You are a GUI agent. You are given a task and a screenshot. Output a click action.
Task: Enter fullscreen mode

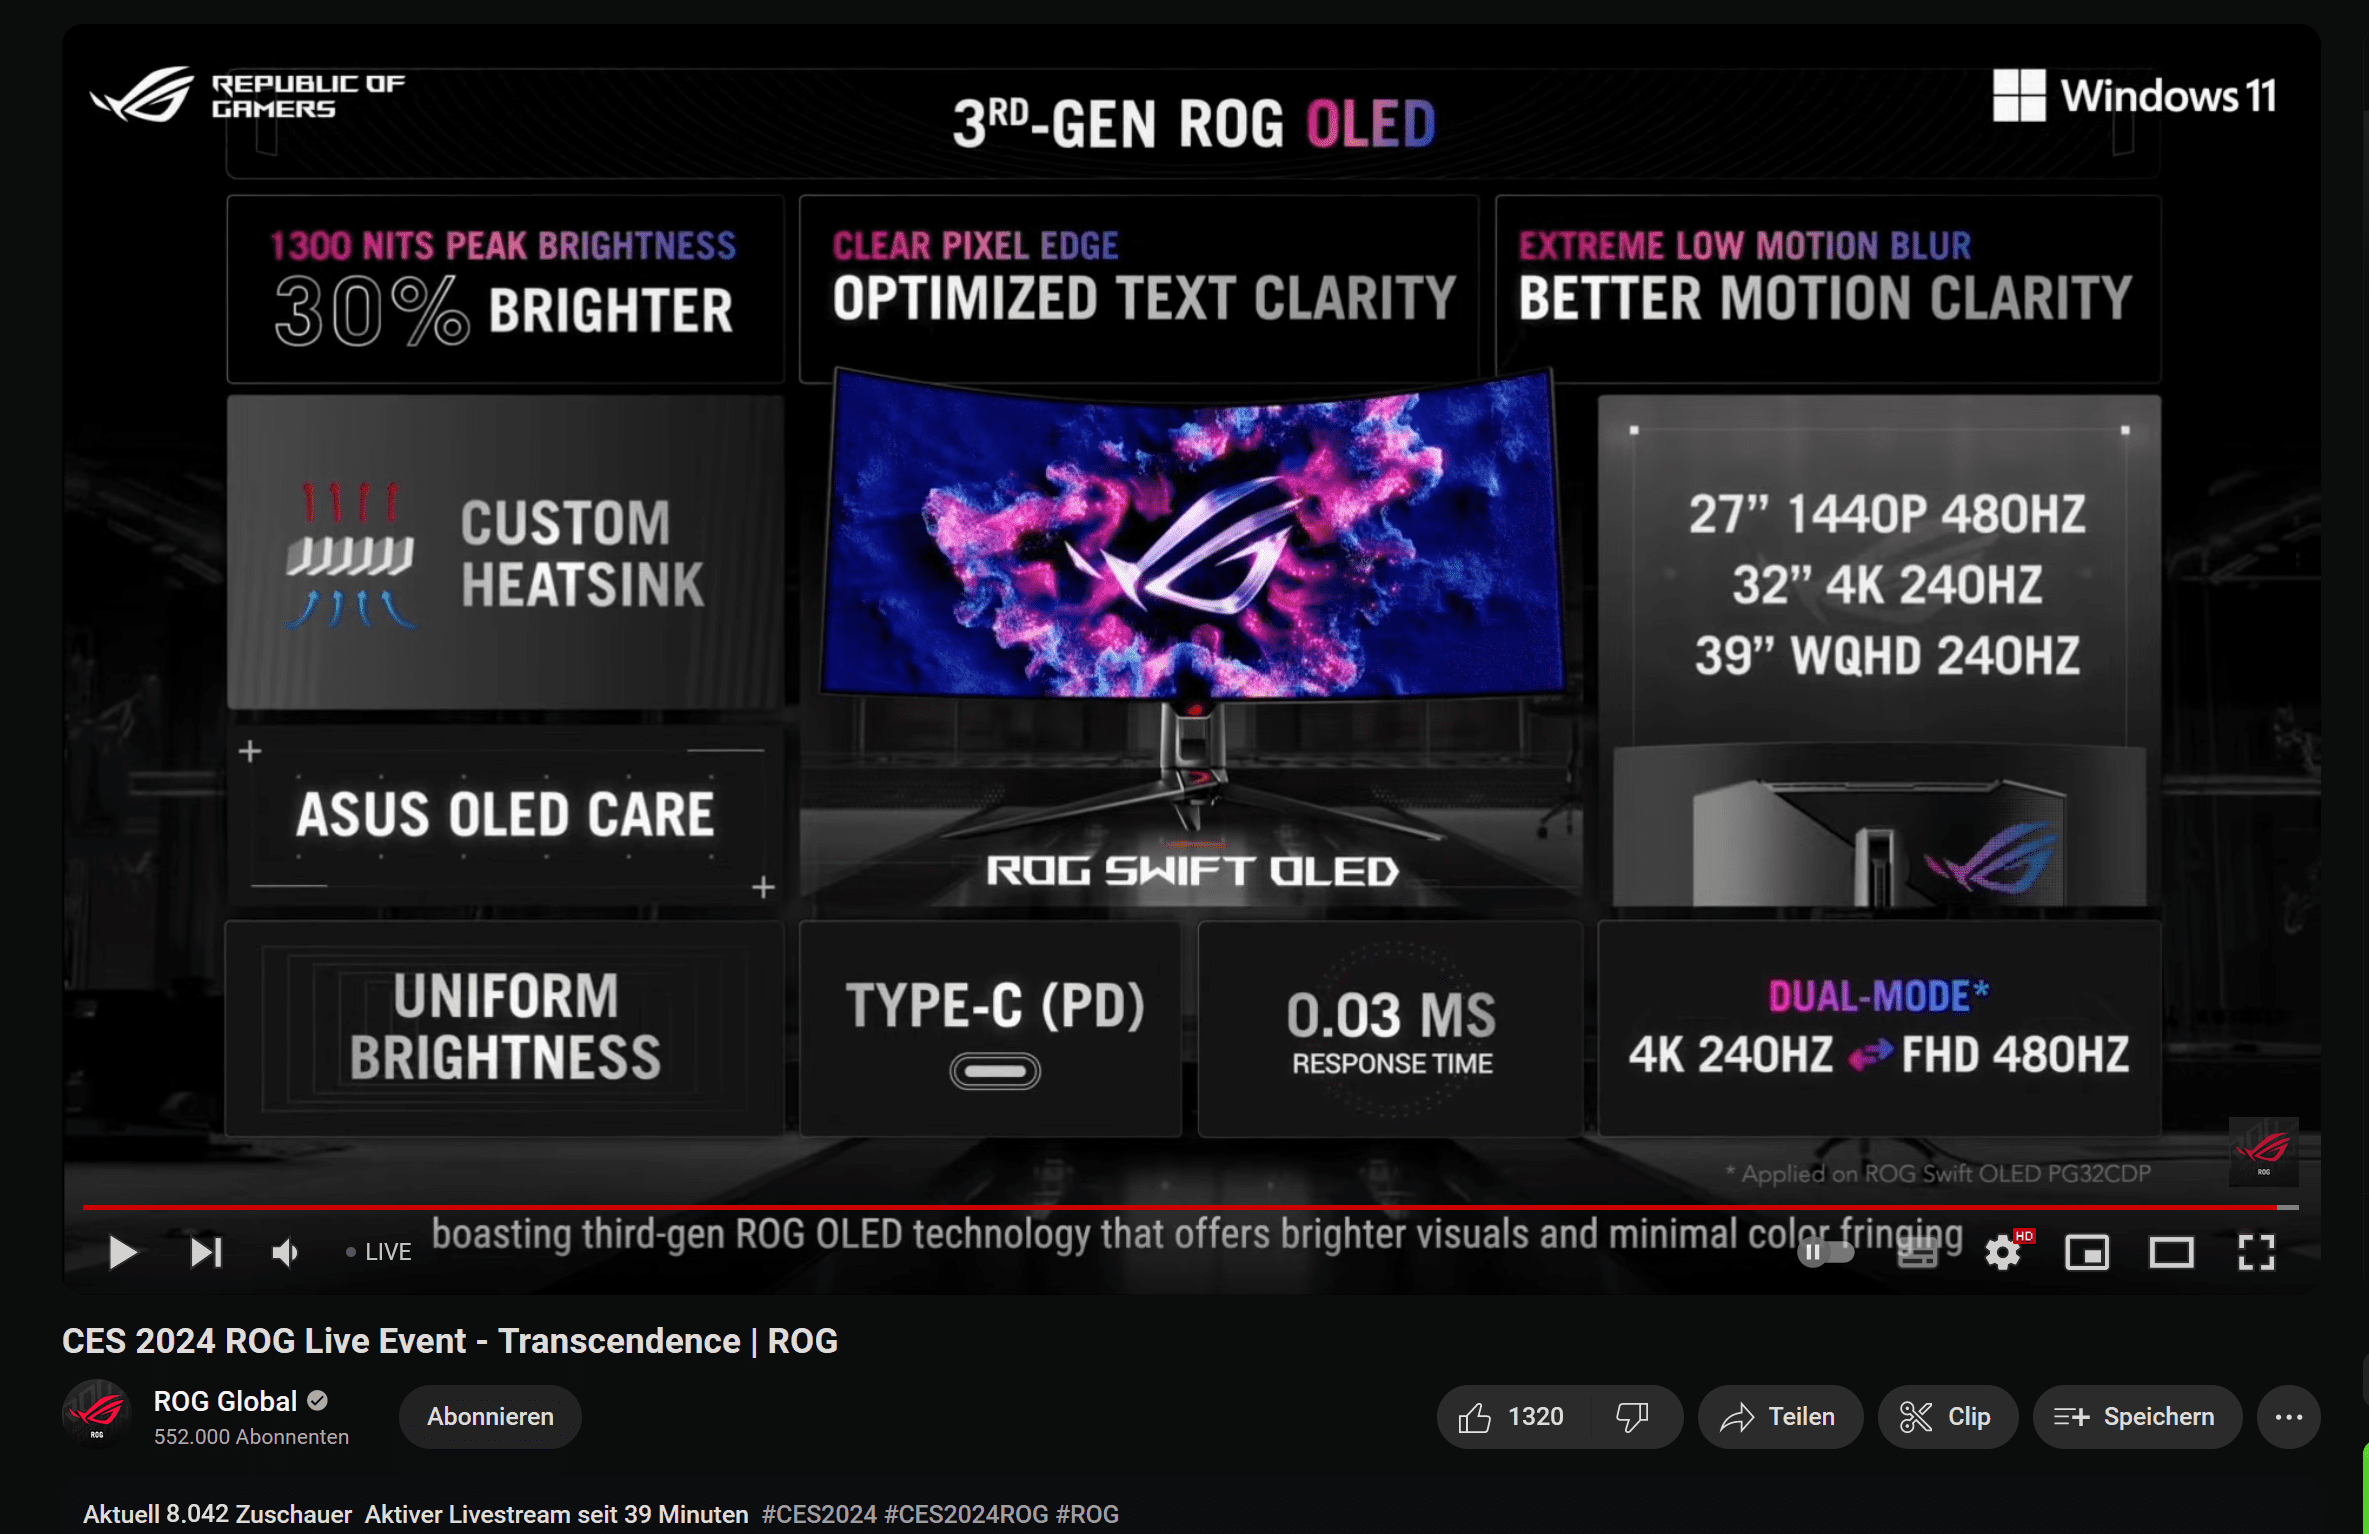(x=2256, y=1252)
